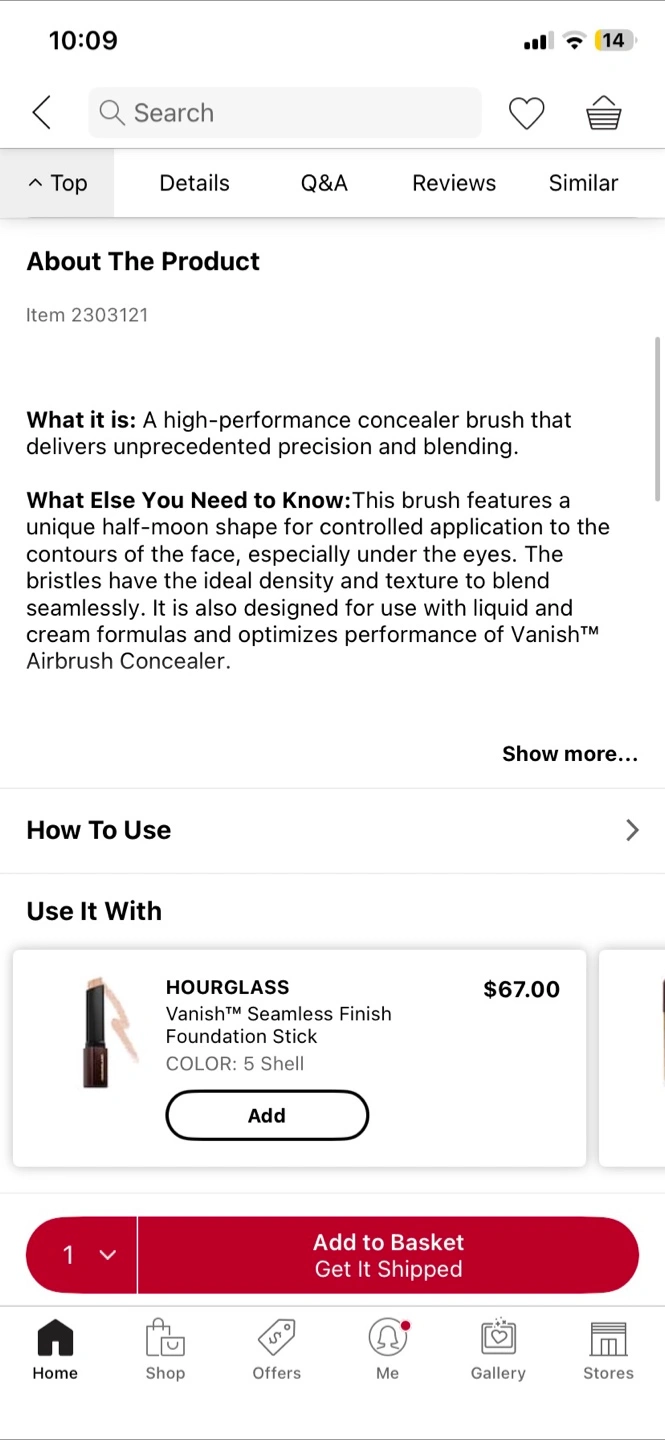Screen dimensions: 665x1440
Task: Expand description with Show more
Action: click(569, 754)
